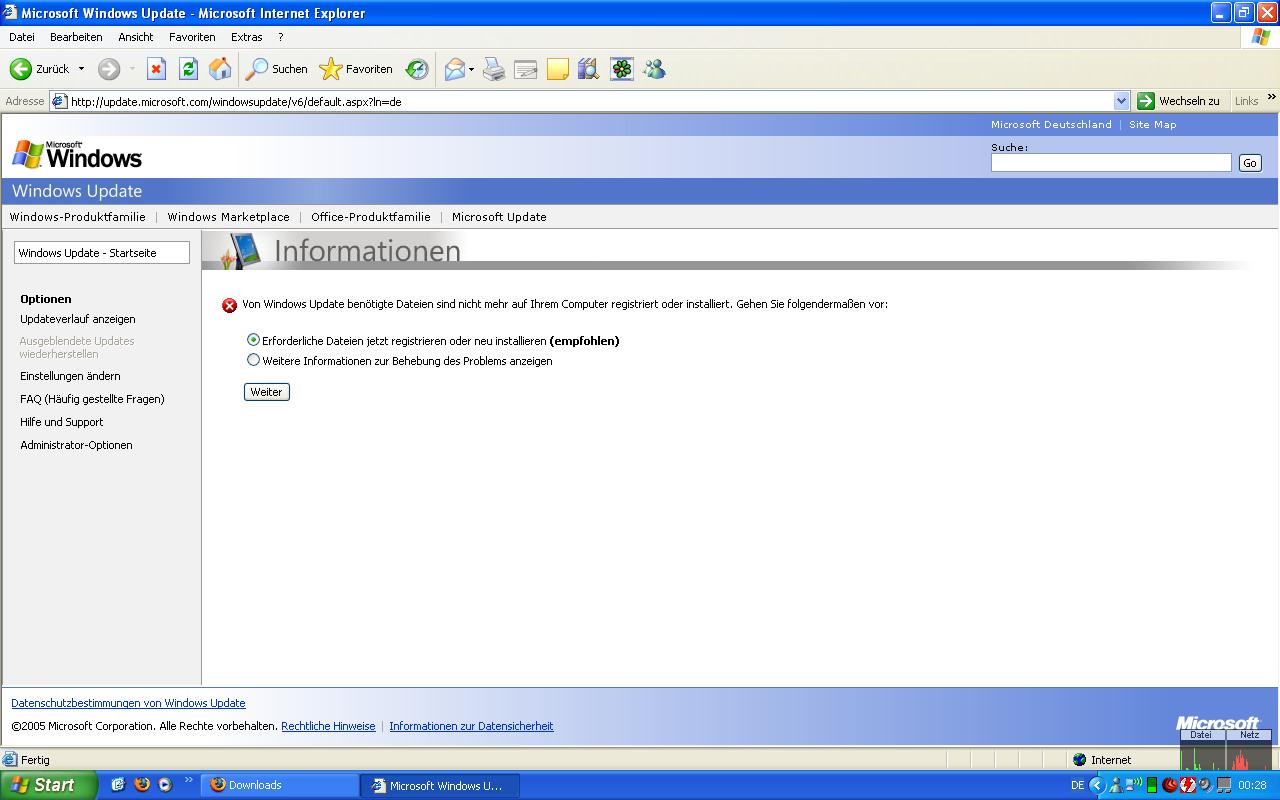Click the history clock toolbar icon
1280x800 pixels.
[x=417, y=69]
